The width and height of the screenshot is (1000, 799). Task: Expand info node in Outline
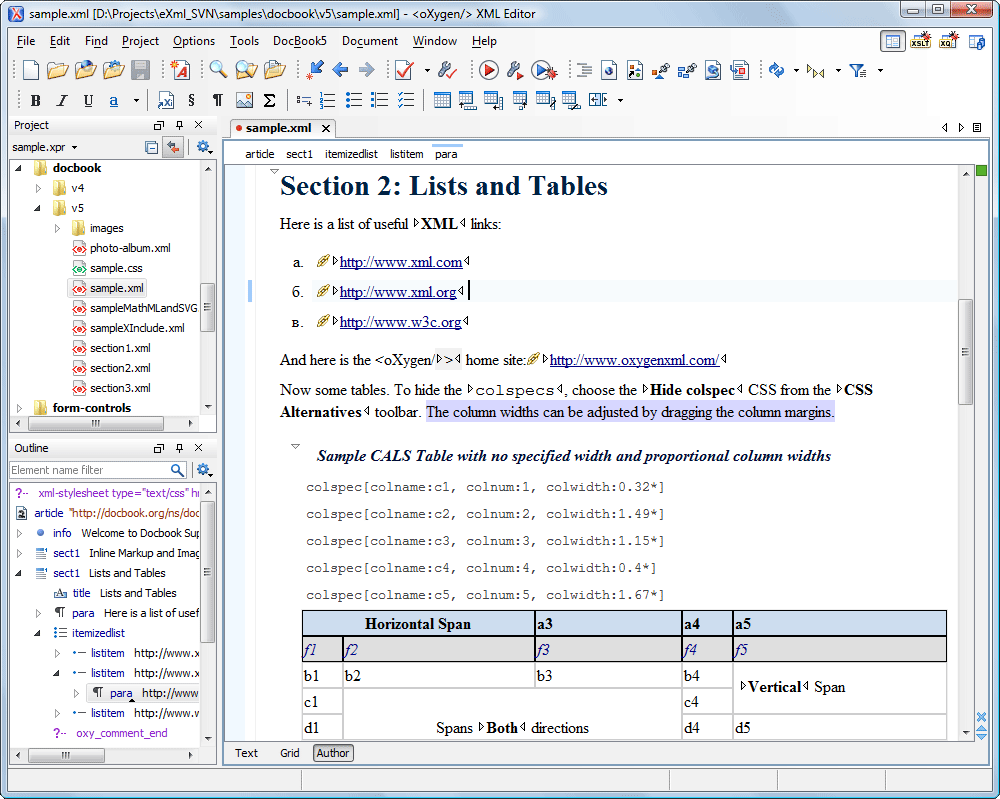click(x=19, y=533)
